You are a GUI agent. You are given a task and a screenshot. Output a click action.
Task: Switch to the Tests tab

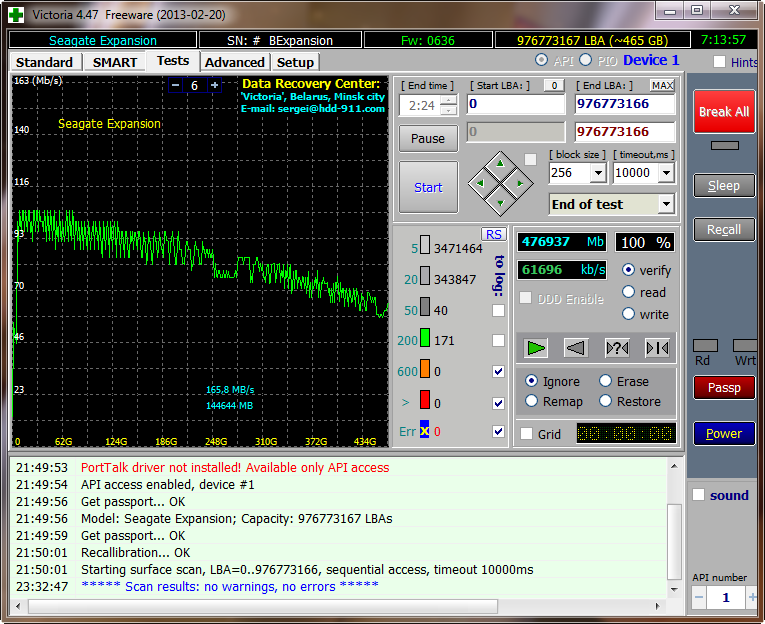click(173, 61)
